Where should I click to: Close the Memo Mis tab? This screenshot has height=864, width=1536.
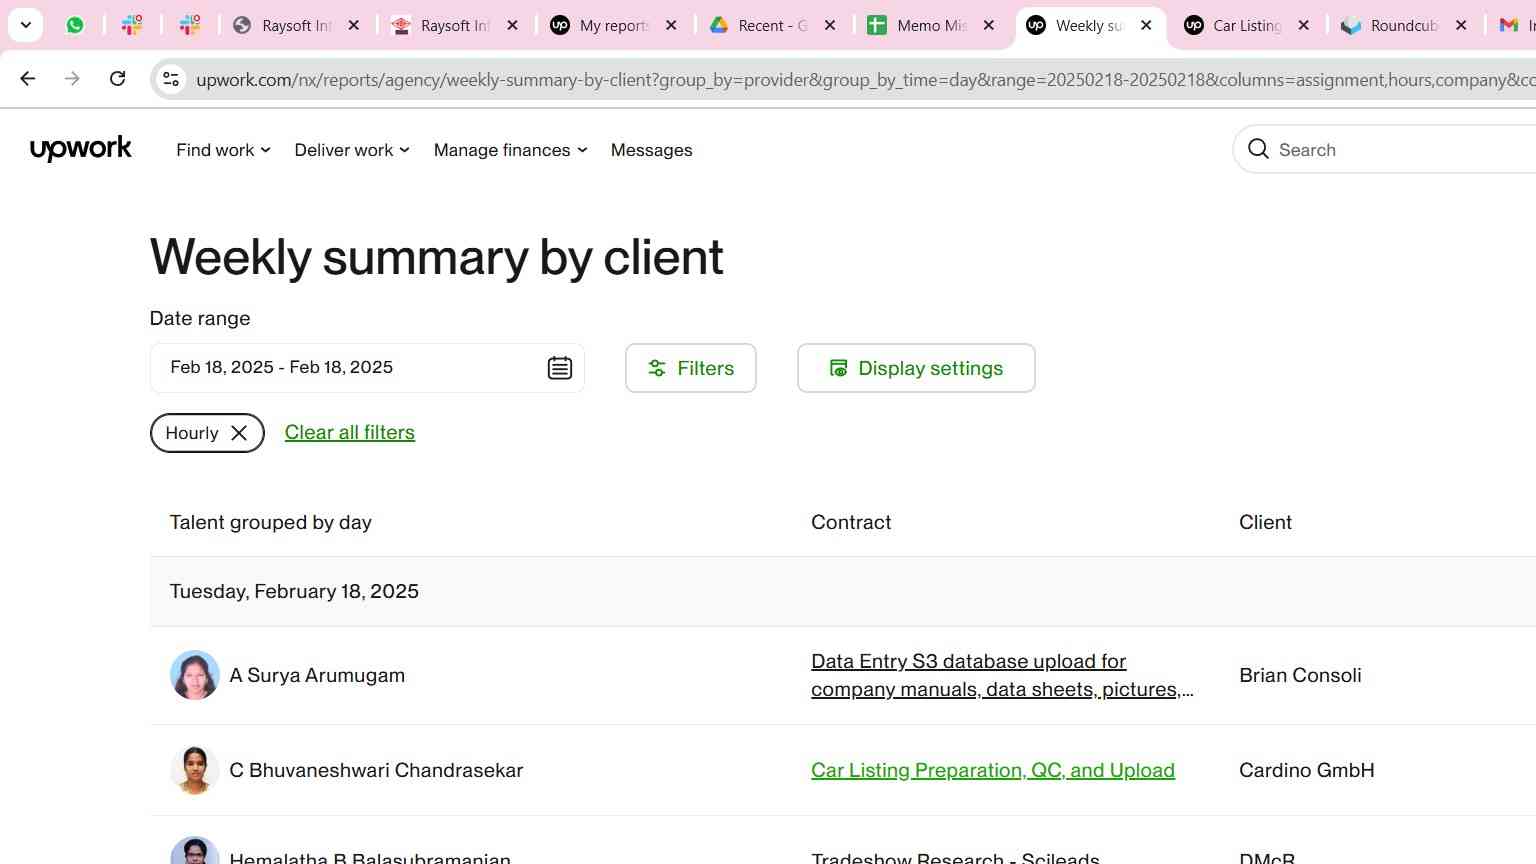click(x=989, y=25)
